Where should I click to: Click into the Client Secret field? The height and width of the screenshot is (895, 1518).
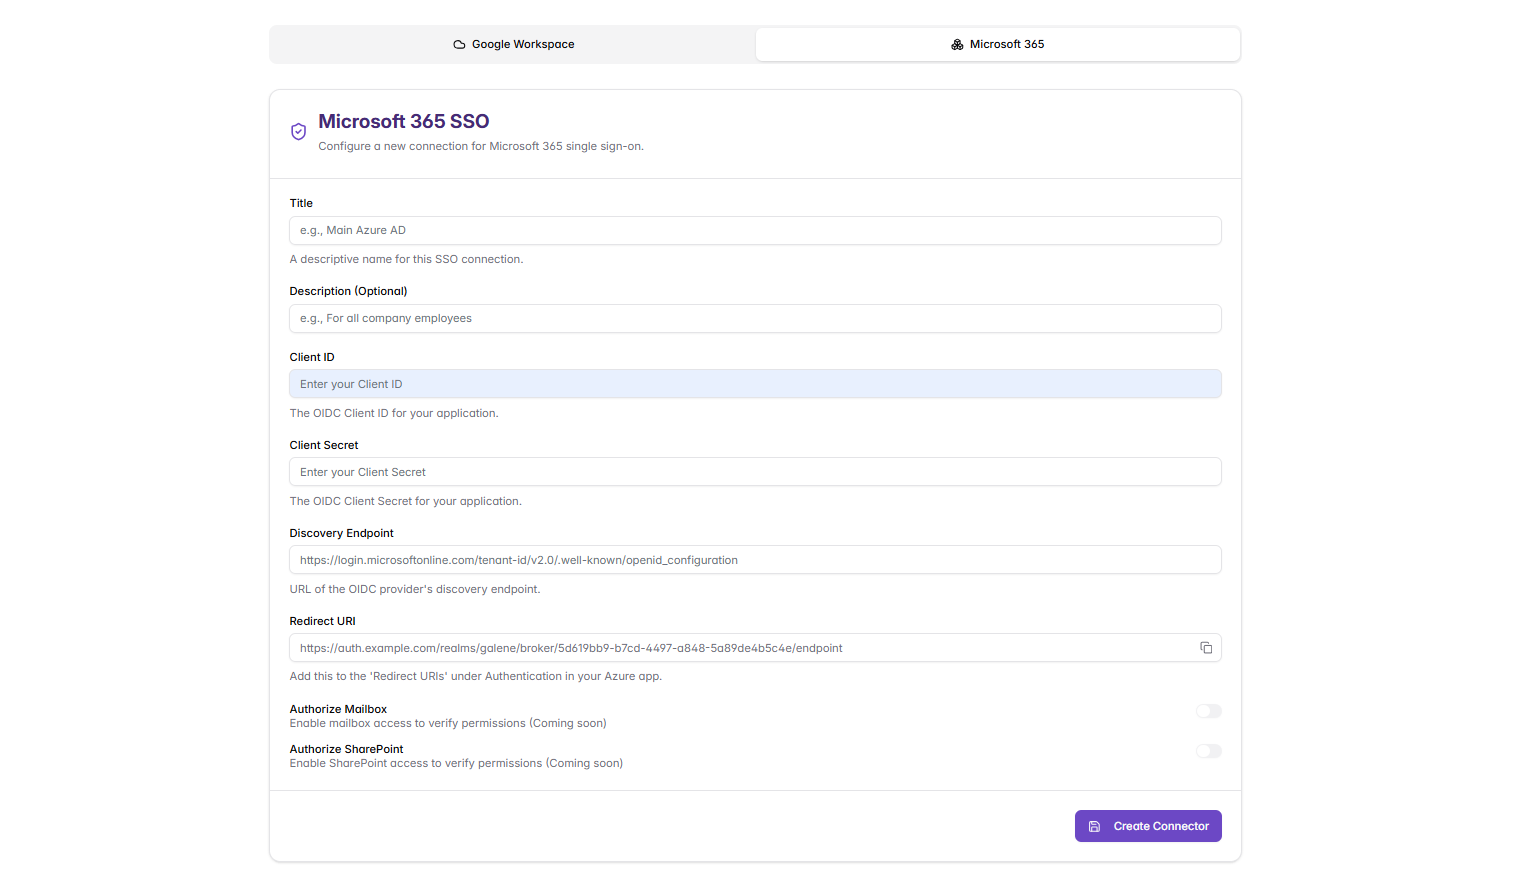pos(755,472)
